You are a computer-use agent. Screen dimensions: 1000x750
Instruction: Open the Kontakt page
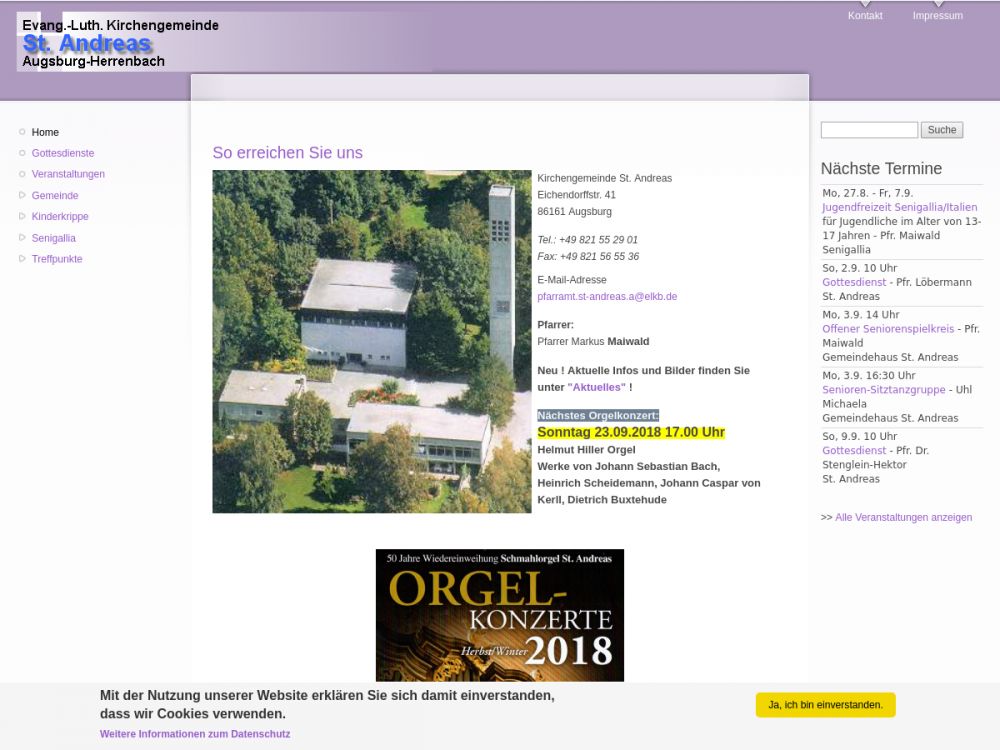[x=865, y=16]
